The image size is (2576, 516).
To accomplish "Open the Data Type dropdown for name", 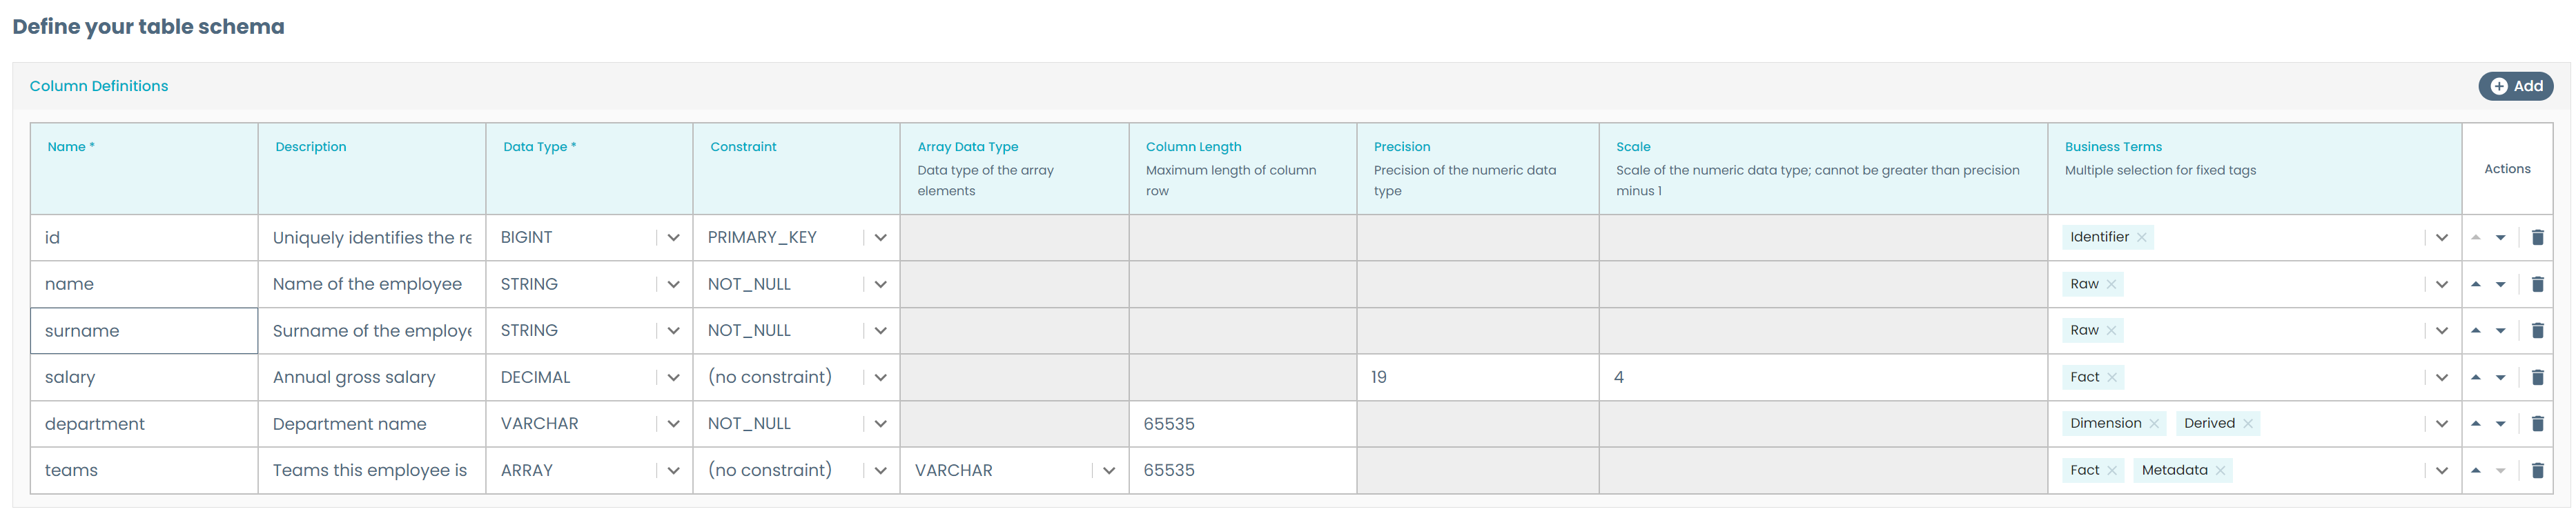I will pos(672,284).
